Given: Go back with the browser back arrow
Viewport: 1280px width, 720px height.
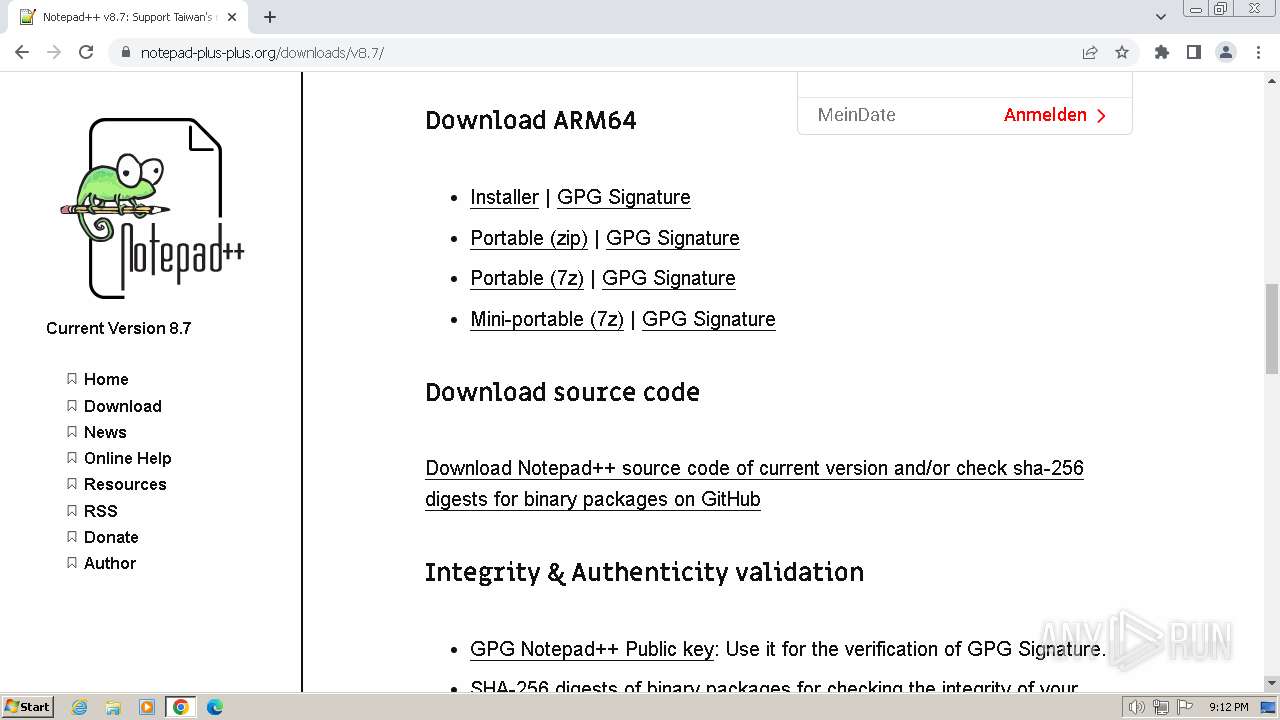Looking at the screenshot, I should pos(22,52).
